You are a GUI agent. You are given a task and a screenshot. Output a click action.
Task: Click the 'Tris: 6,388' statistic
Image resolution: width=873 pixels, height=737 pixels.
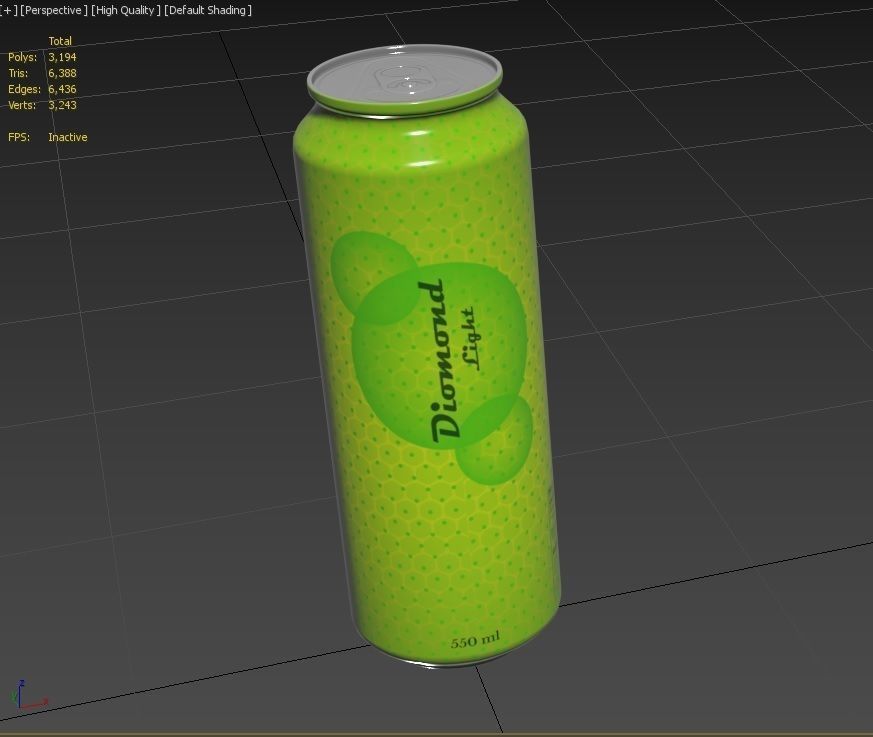point(42,73)
